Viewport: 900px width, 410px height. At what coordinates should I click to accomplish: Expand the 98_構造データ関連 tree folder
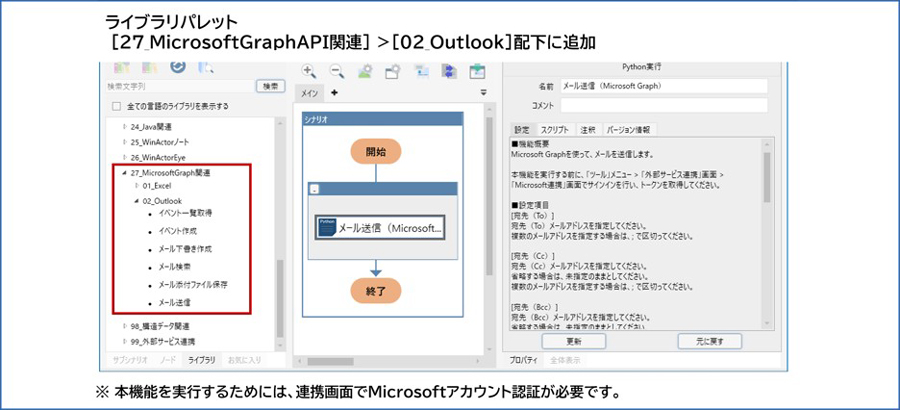125,326
